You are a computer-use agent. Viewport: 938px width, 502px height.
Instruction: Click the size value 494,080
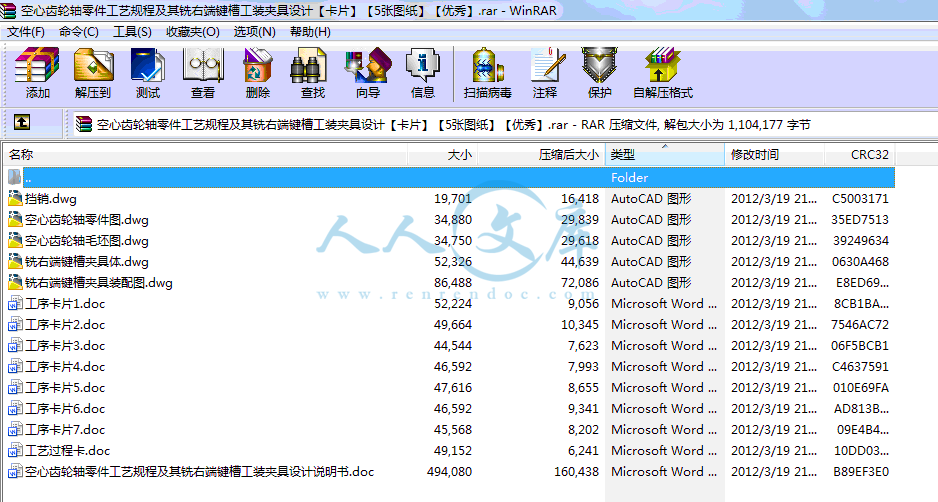point(449,471)
